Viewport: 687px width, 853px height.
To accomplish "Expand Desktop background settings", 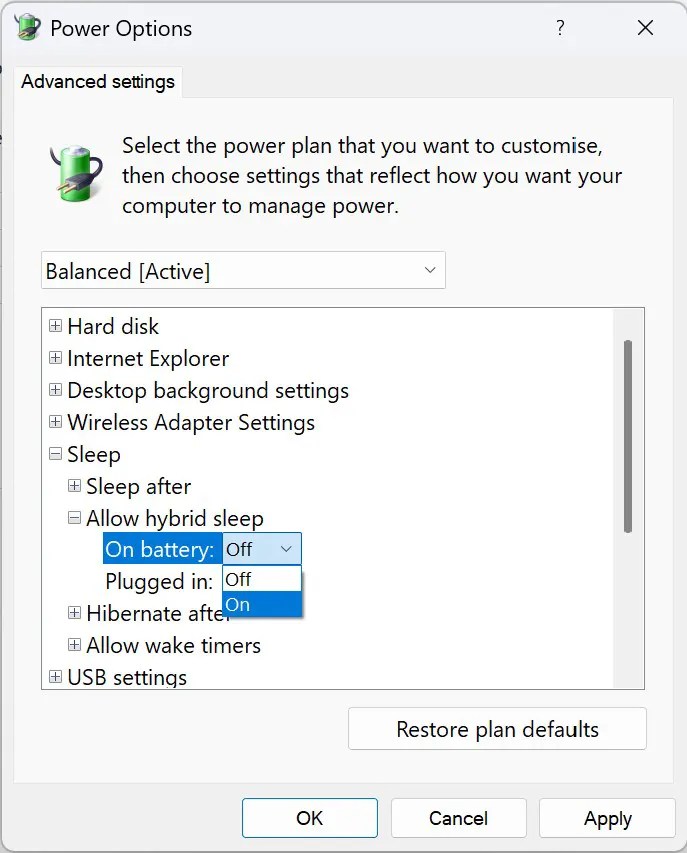I will (x=55, y=390).
